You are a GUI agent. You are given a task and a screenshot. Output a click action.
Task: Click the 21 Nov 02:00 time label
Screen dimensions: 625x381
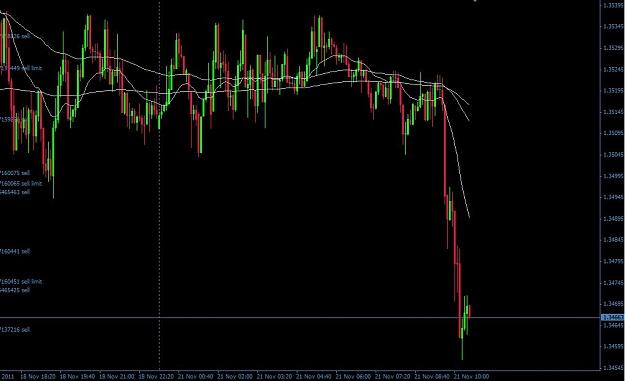(x=235, y=376)
